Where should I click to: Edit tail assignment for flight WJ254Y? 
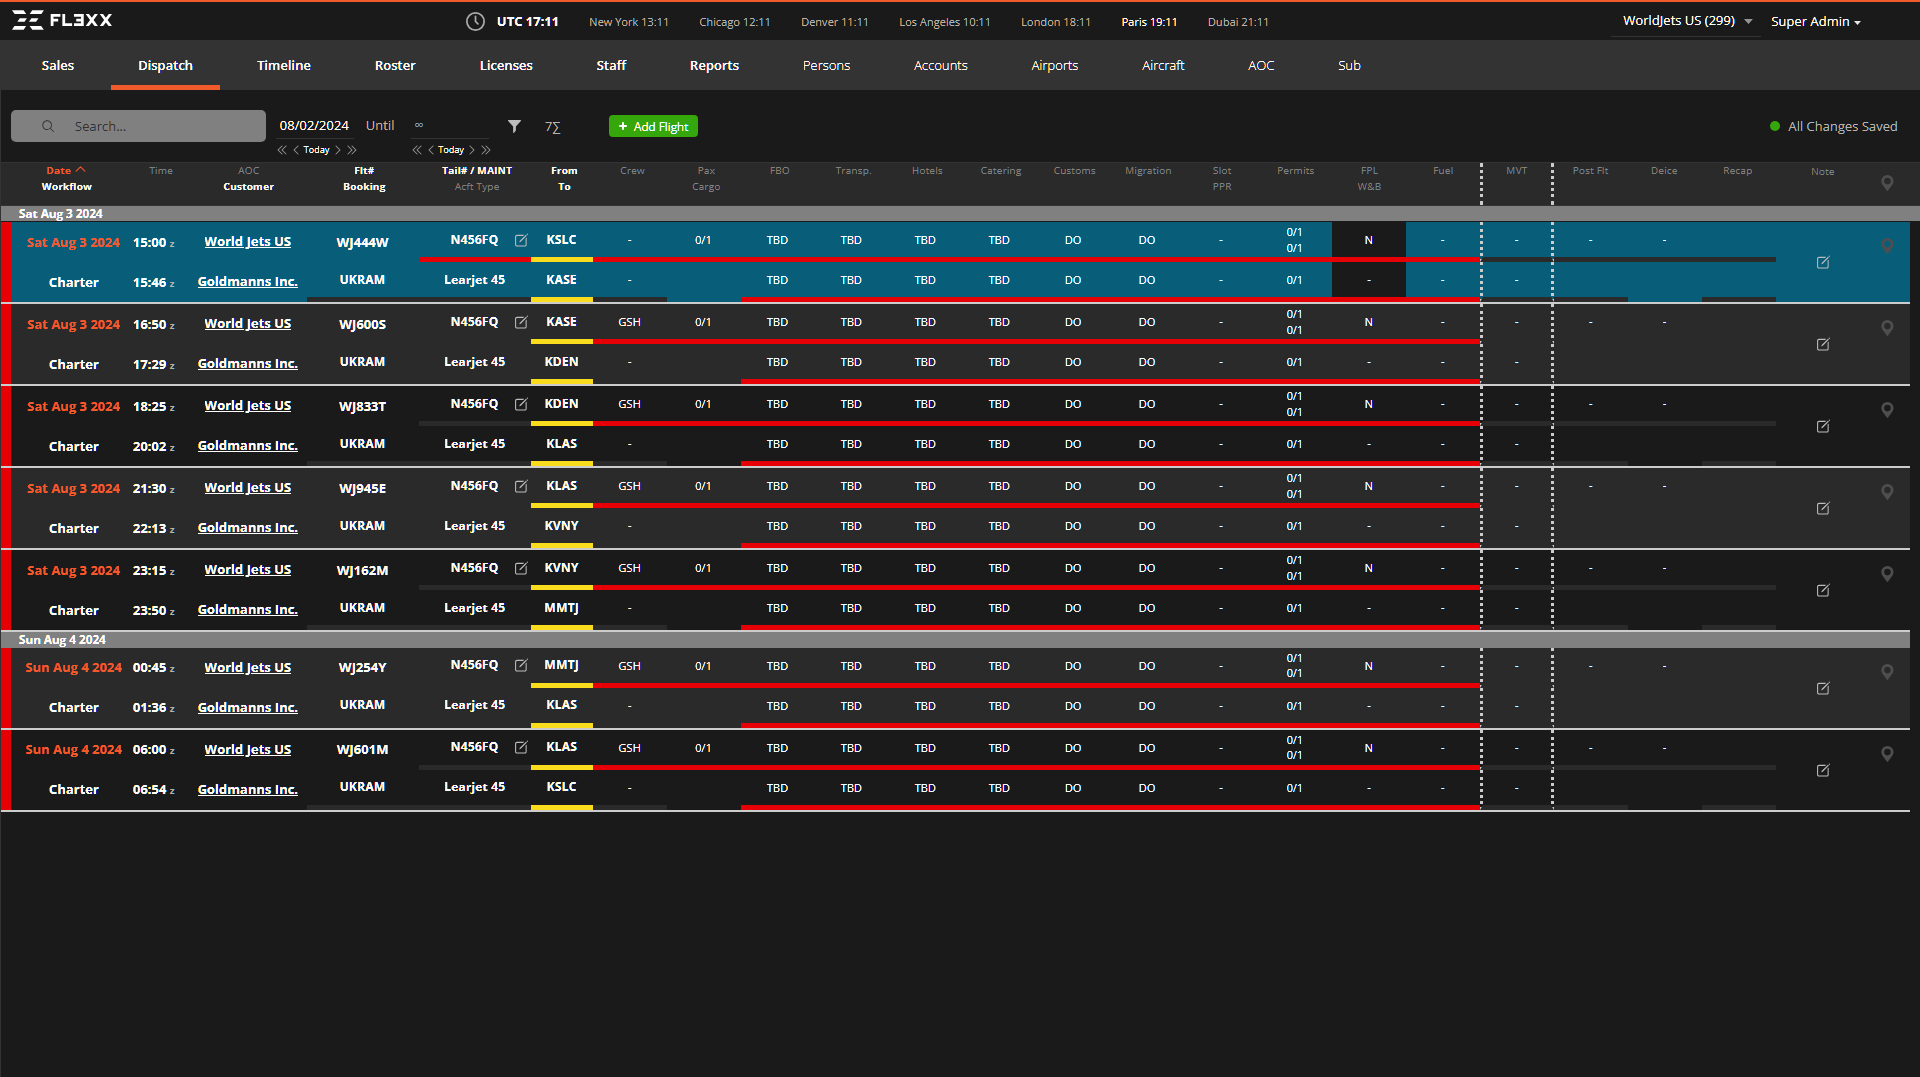click(521, 665)
